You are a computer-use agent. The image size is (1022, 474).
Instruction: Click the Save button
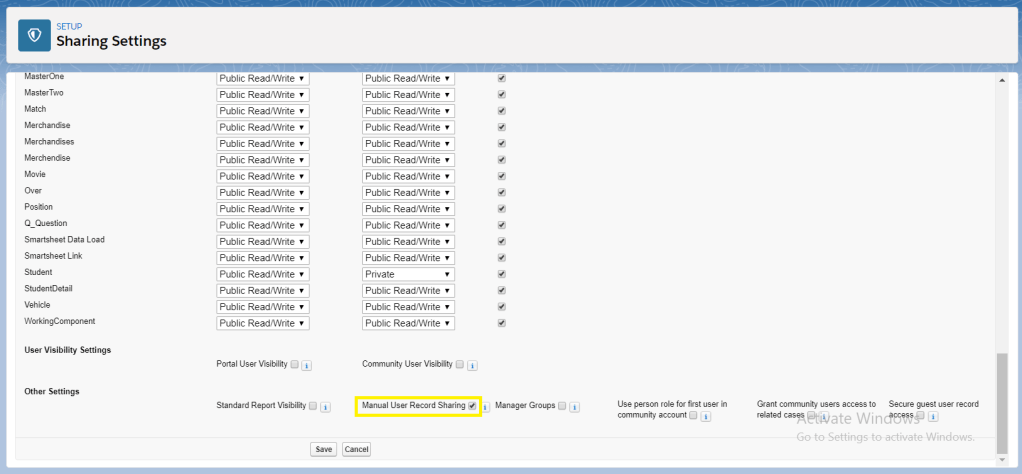click(x=324, y=449)
